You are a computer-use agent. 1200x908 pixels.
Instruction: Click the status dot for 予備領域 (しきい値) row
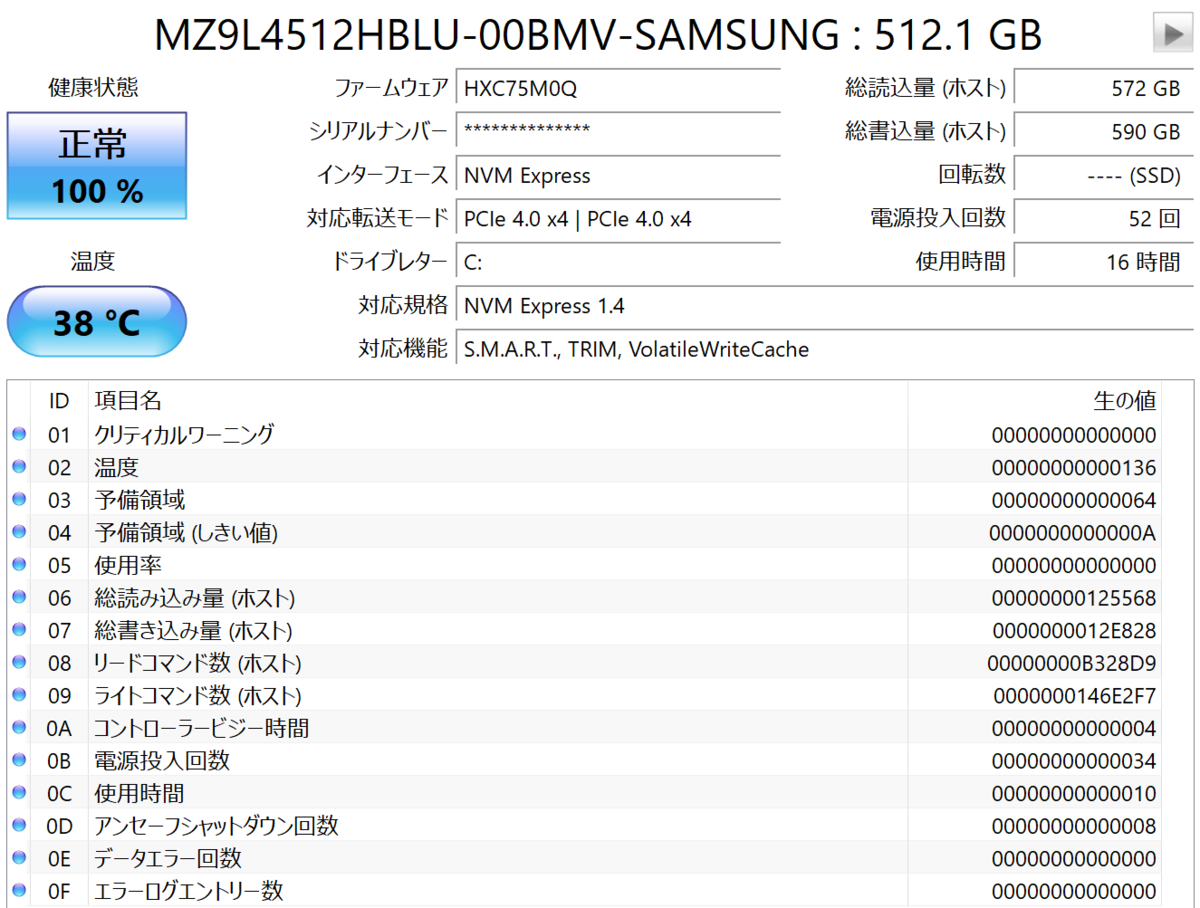pos(19,532)
